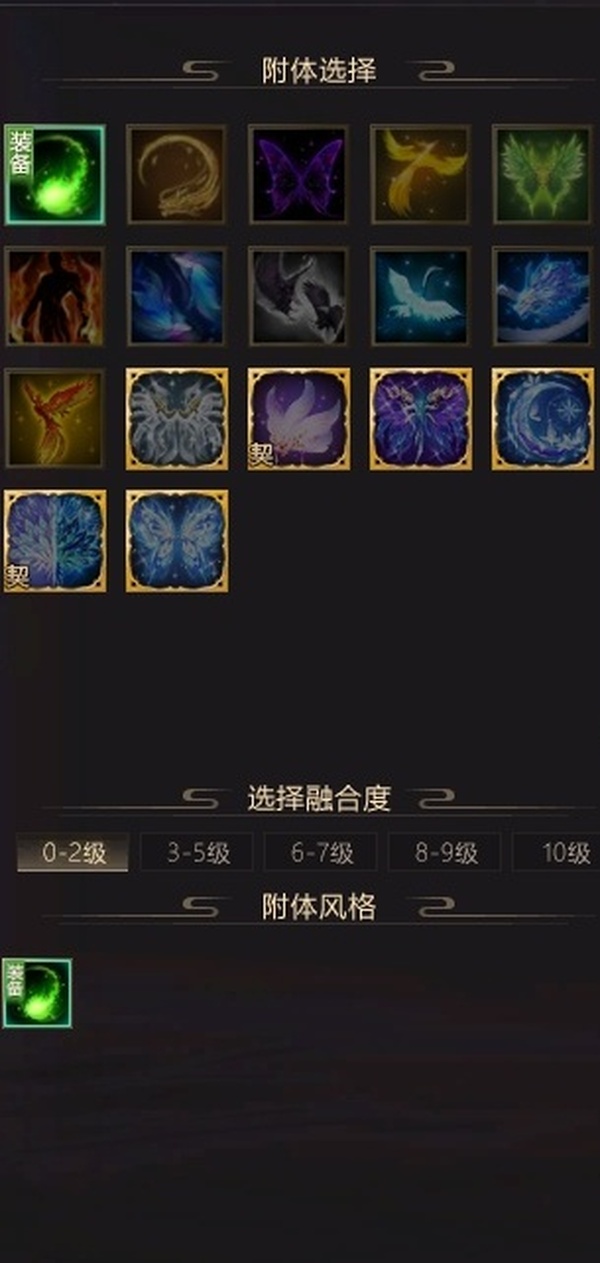Pick the black crows attachment icon
The height and width of the screenshot is (1263, 600).
pos(298,296)
